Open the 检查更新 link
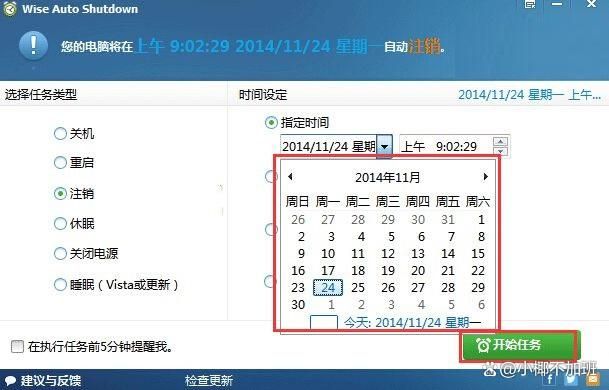609x390 pixels. click(x=209, y=381)
